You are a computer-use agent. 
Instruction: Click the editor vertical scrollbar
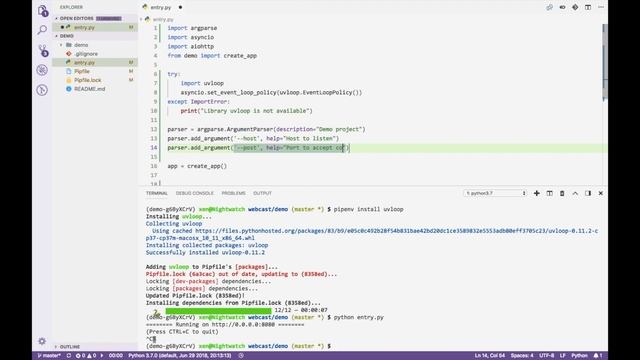pos(605,61)
